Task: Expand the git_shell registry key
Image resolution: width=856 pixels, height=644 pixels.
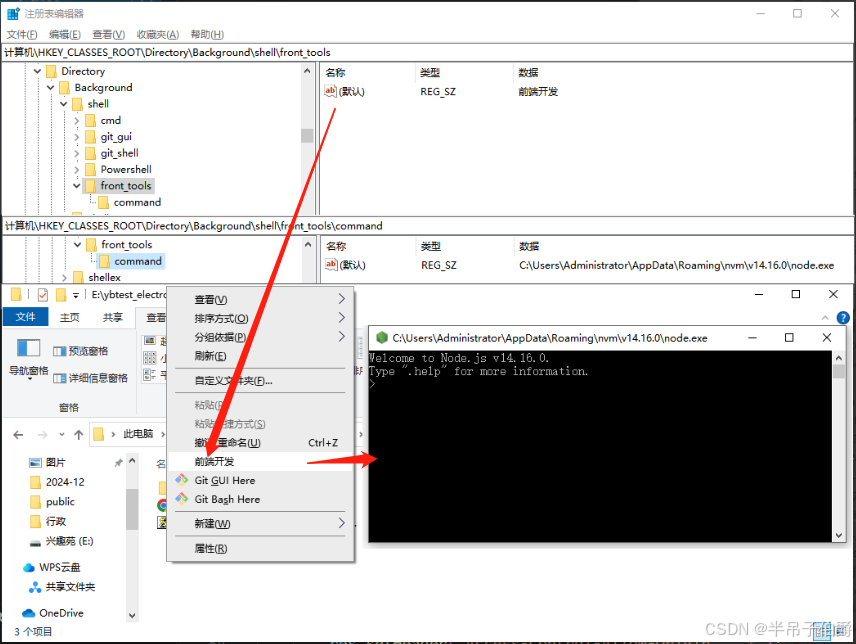Action: click(x=76, y=153)
